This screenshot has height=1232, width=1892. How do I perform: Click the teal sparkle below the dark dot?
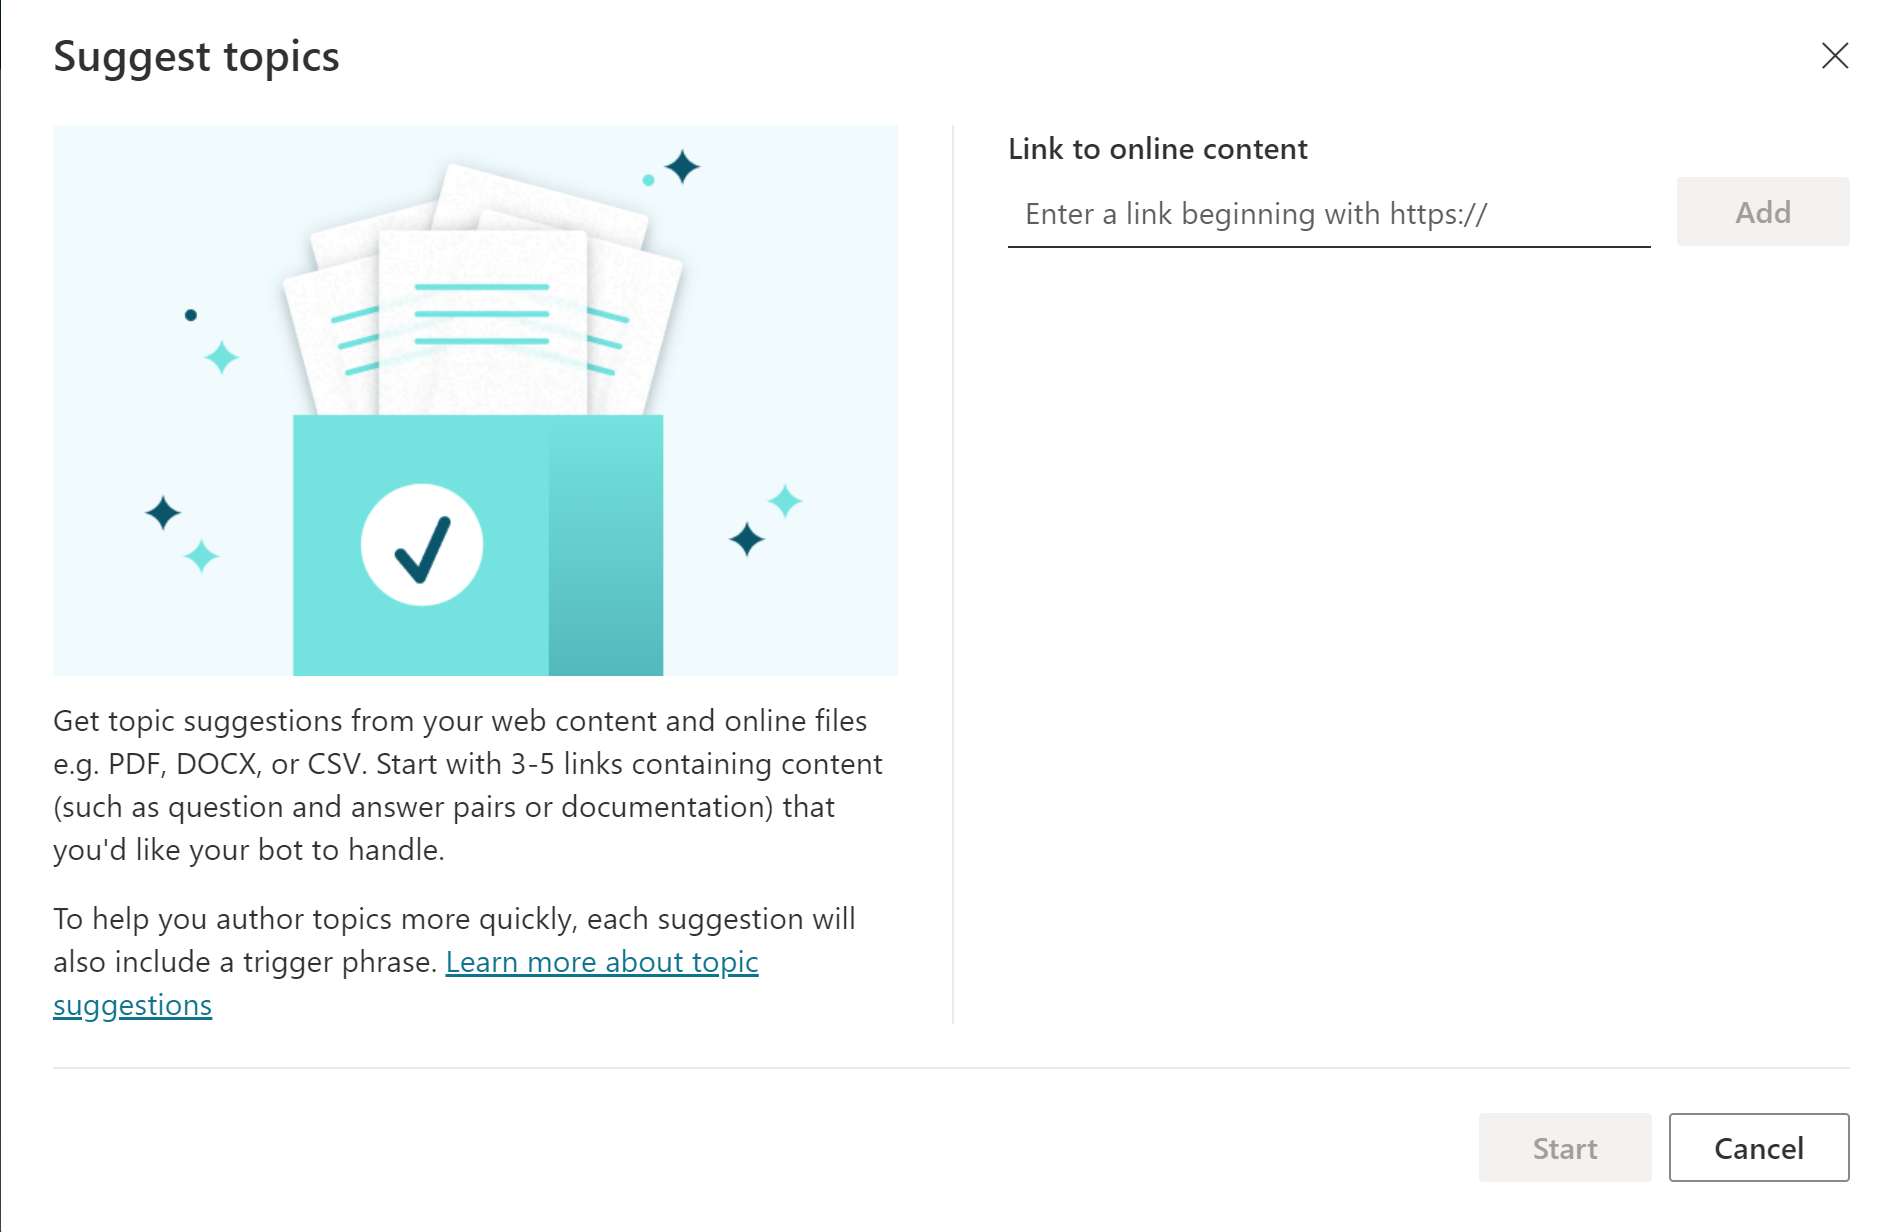[222, 357]
